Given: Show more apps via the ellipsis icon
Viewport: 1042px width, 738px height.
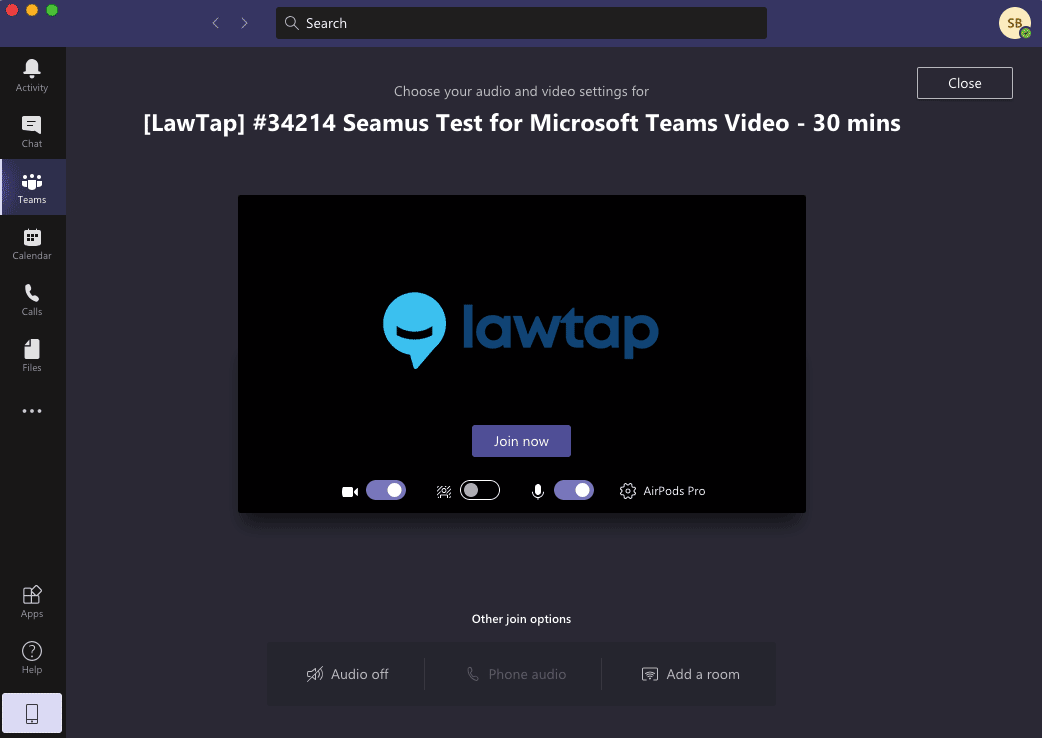Looking at the screenshot, I should tap(32, 411).
